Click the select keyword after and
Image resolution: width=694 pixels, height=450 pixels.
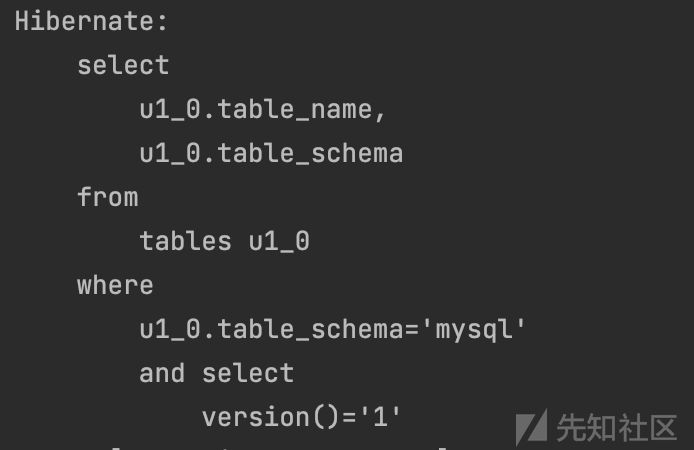click(248, 373)
